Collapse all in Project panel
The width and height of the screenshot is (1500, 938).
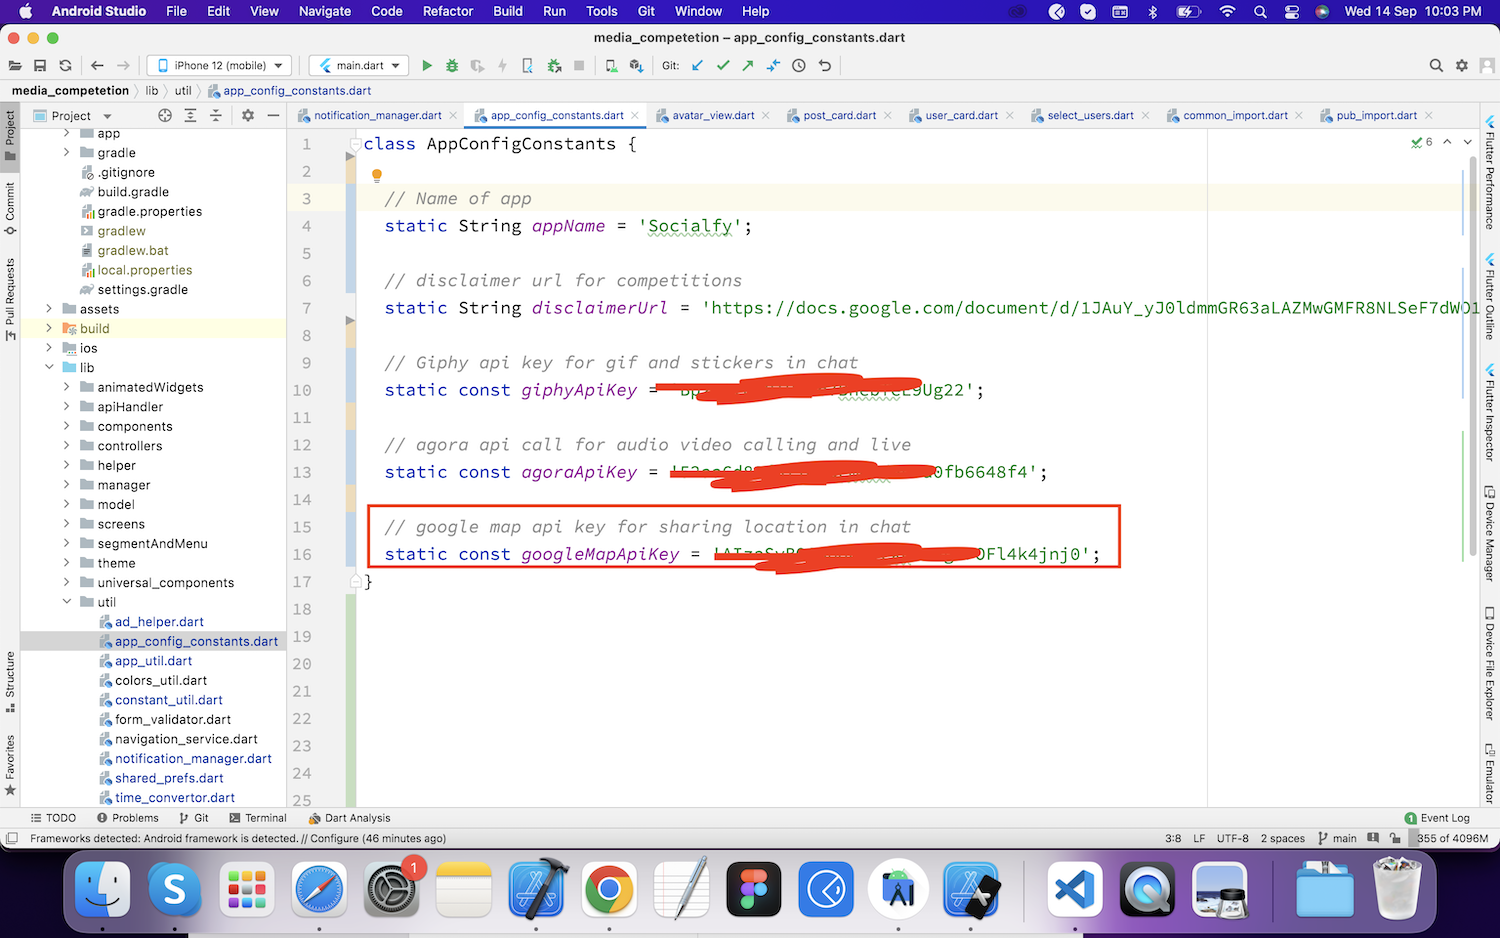click(x=215, y=116)
